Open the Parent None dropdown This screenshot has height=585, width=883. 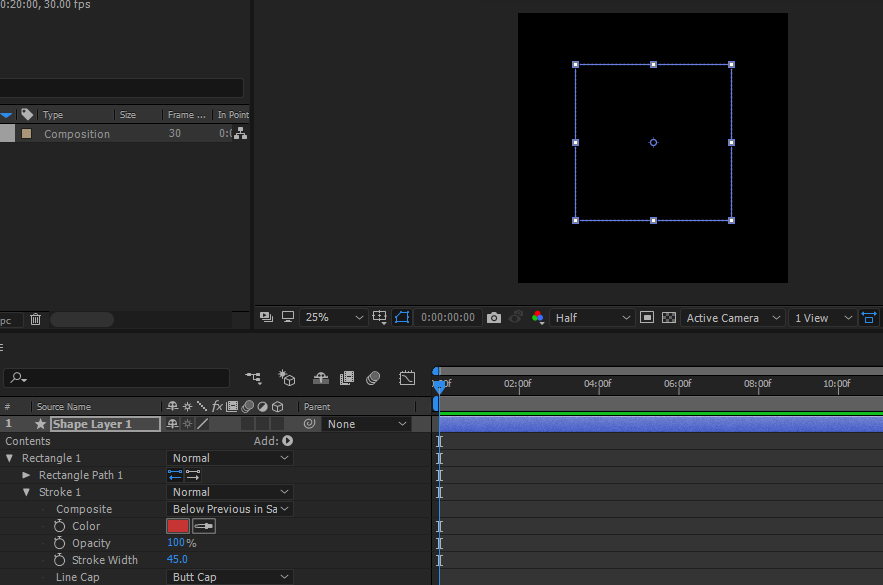[x=367, y=424]
